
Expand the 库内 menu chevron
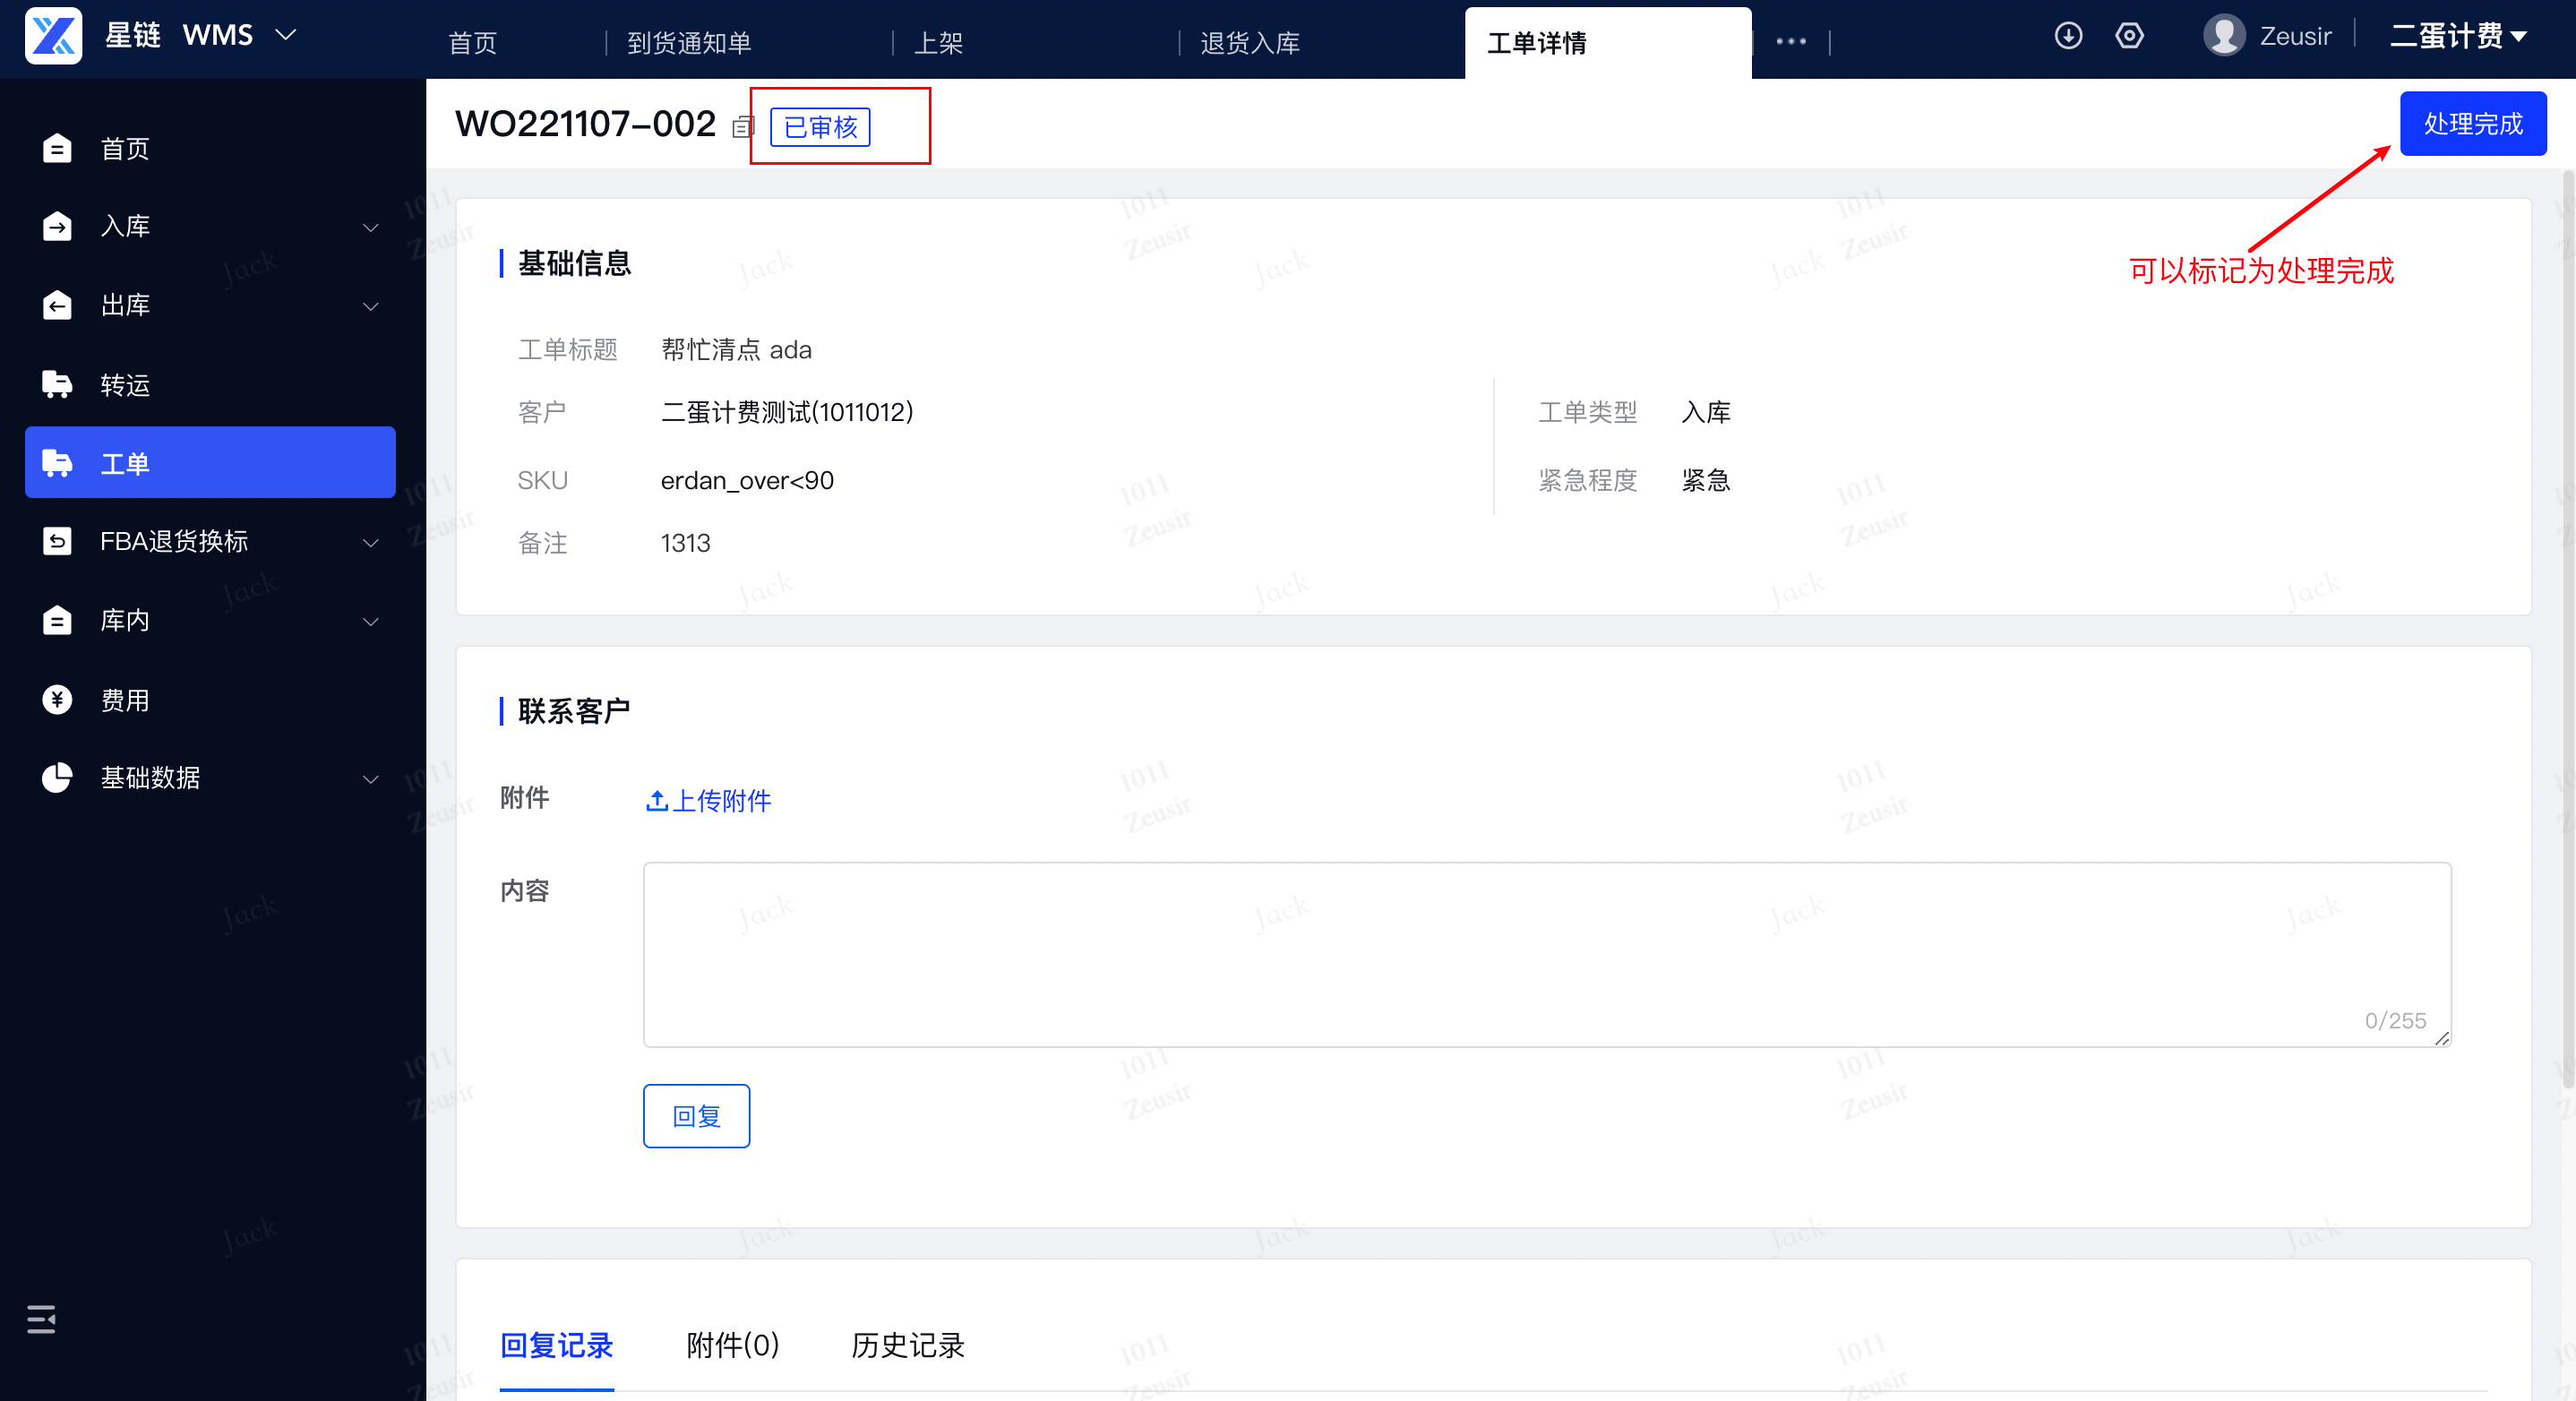click(371, 621)
